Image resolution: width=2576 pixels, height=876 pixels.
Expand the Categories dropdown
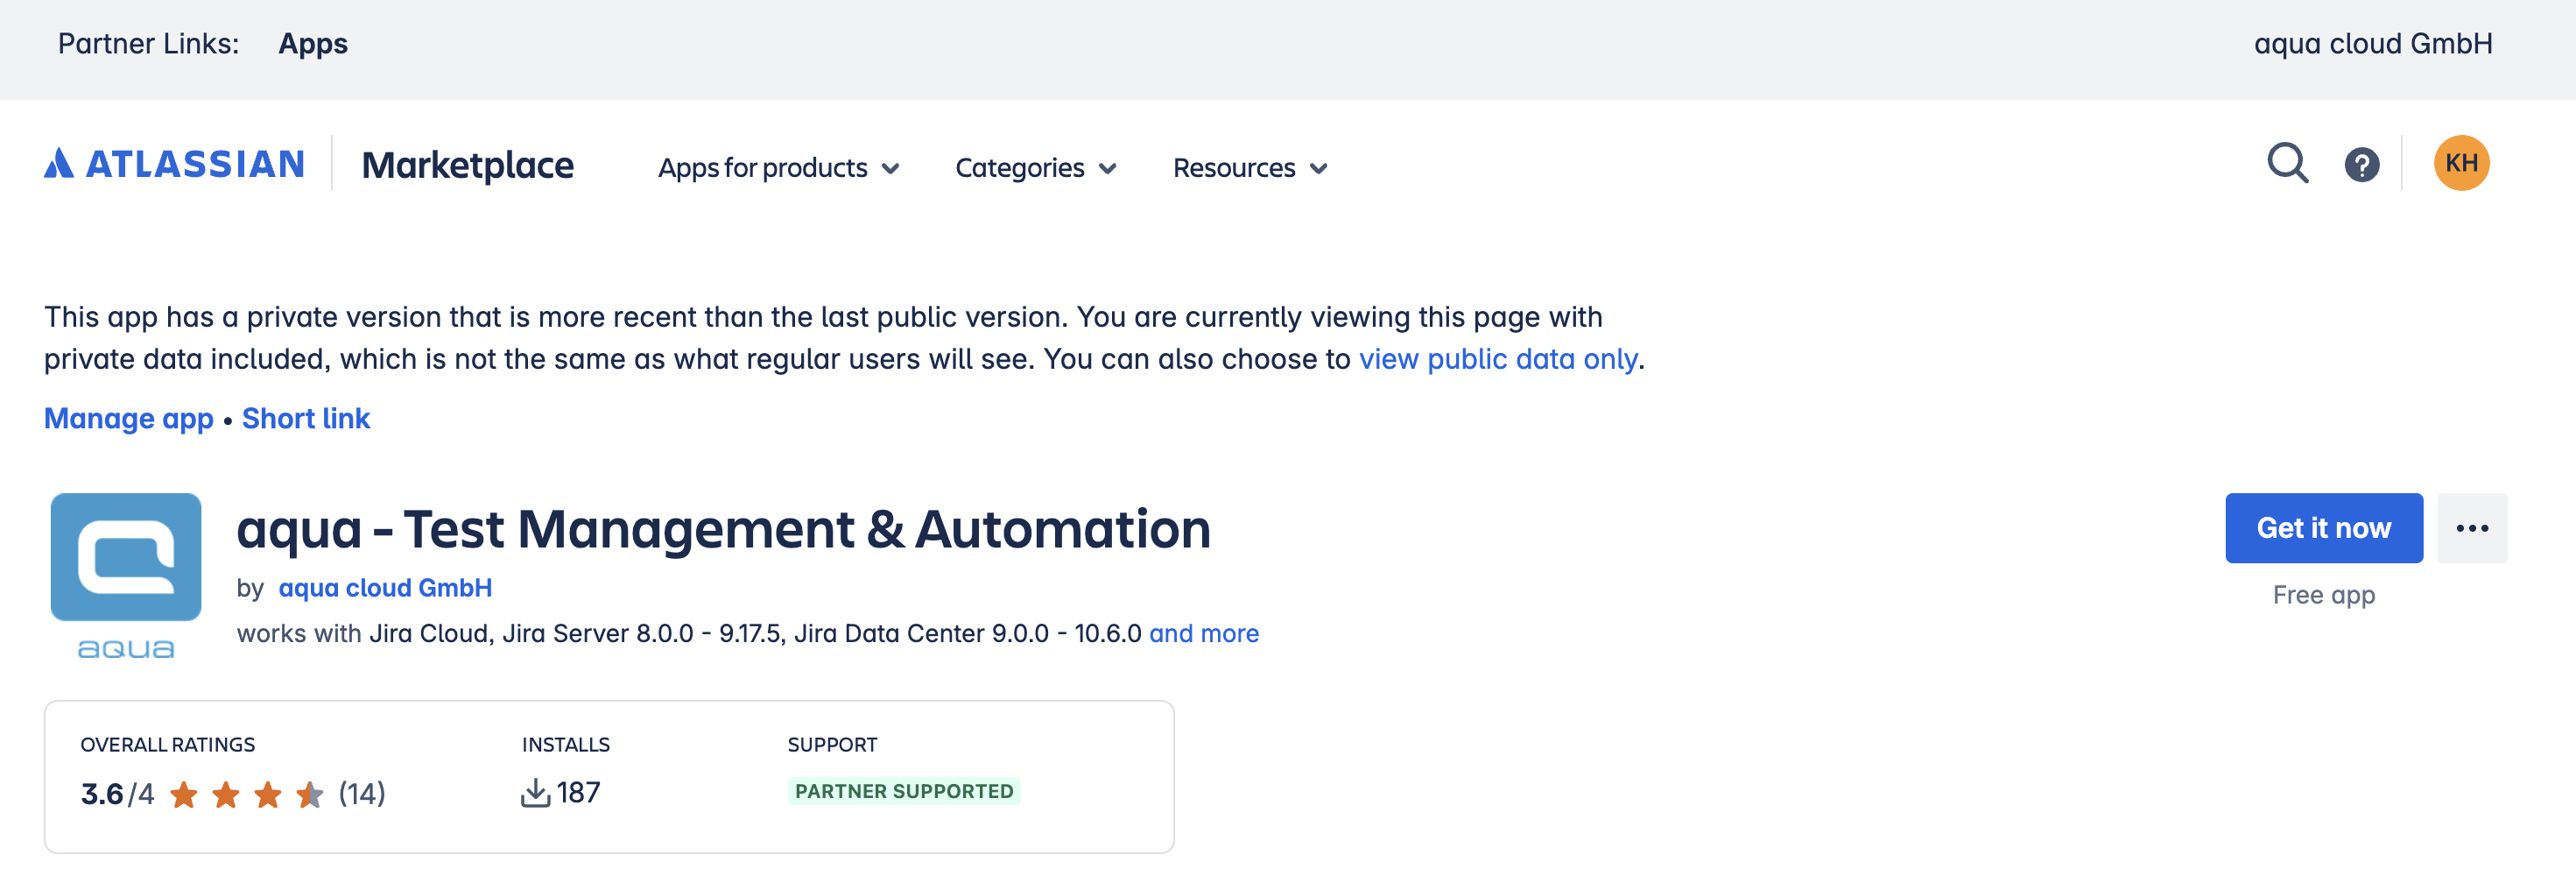1035,168
